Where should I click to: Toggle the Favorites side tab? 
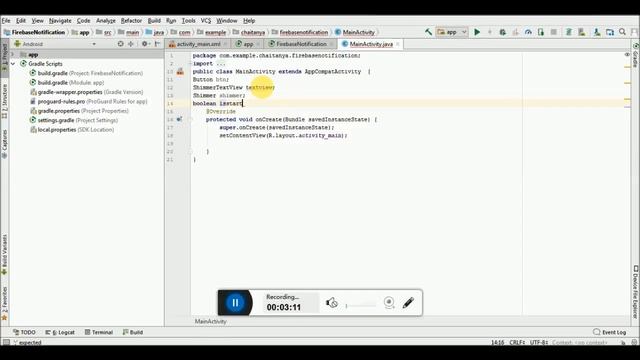click(4, 303)
